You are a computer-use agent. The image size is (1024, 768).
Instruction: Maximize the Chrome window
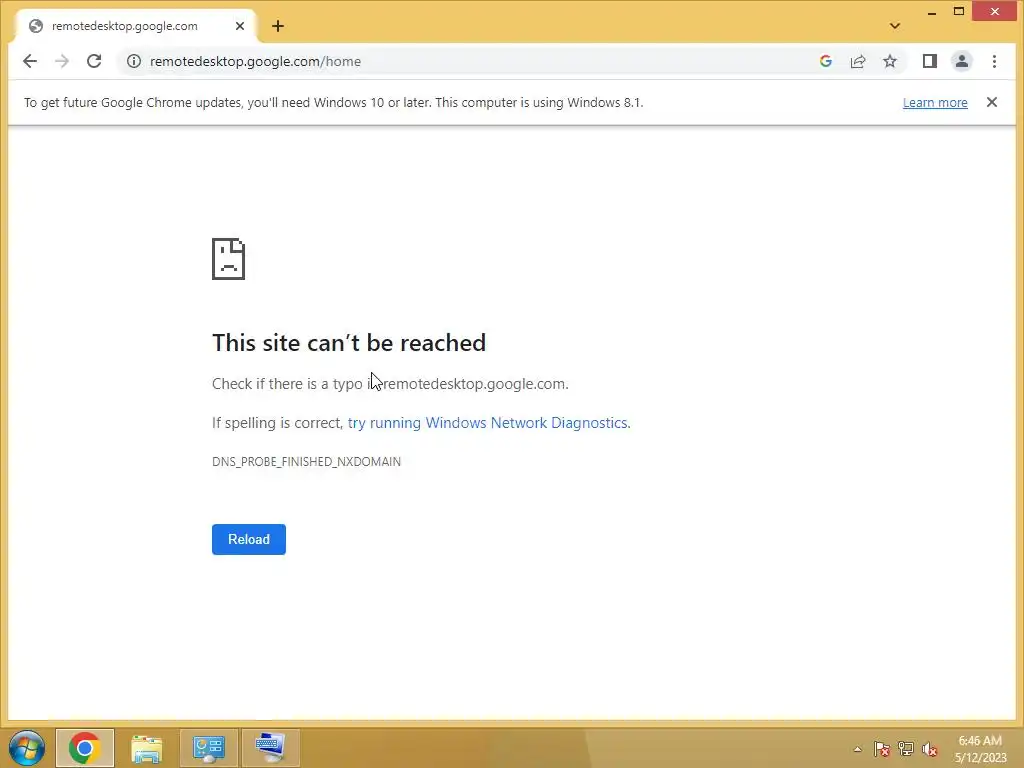(959, 12)
